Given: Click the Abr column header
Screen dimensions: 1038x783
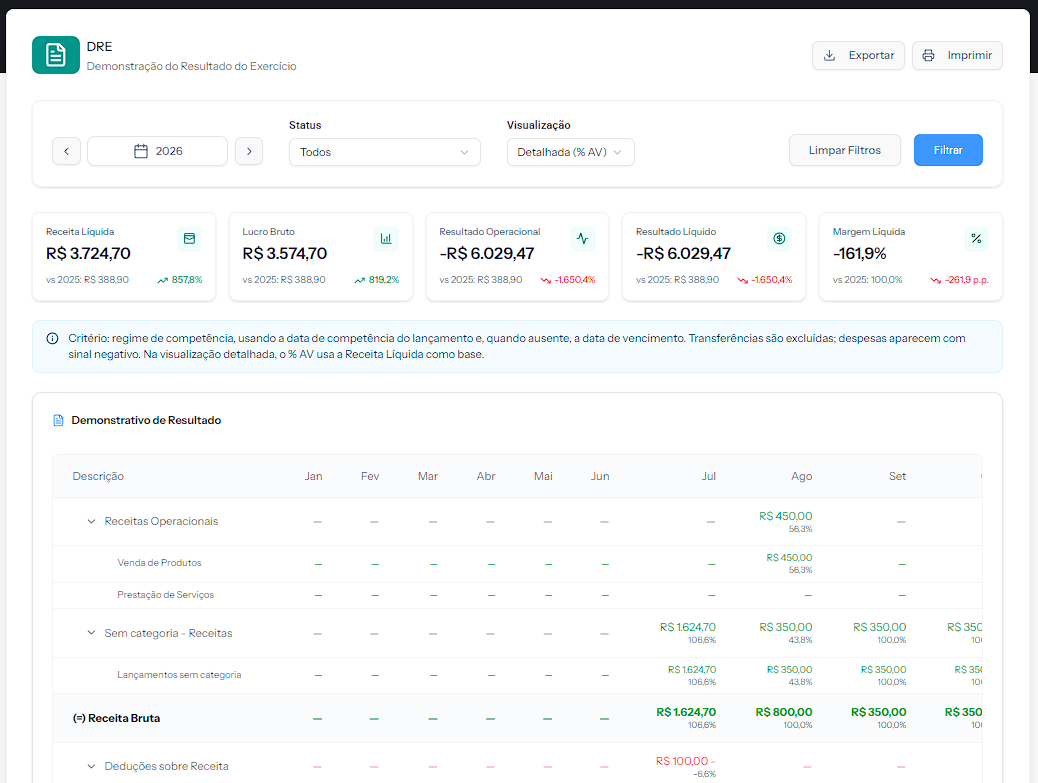Looking at the screenshot, I should point(486,477).
